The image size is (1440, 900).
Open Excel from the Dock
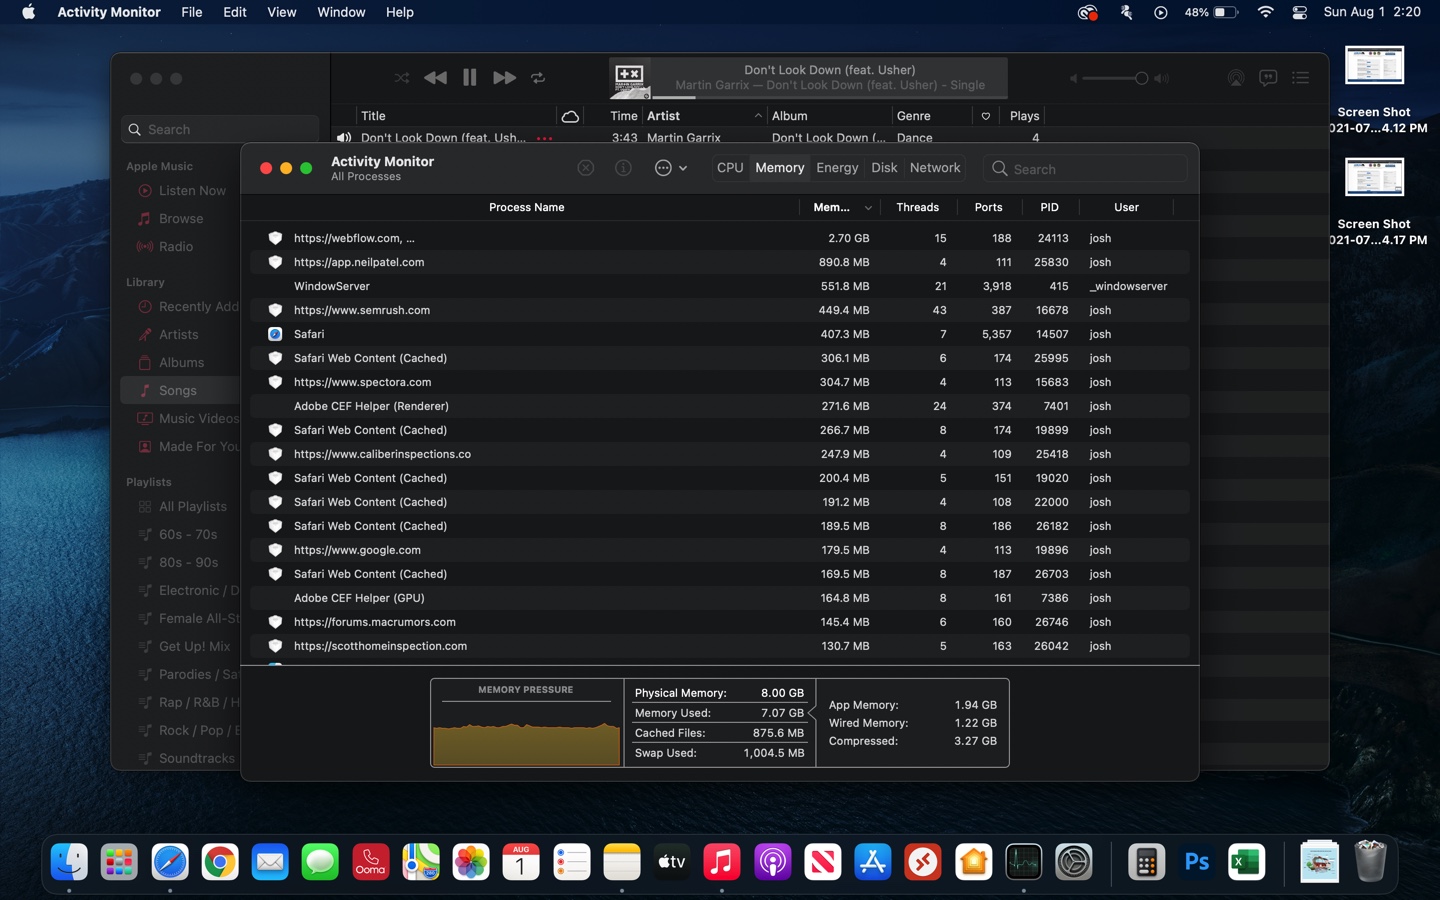tap(1246, 862)
